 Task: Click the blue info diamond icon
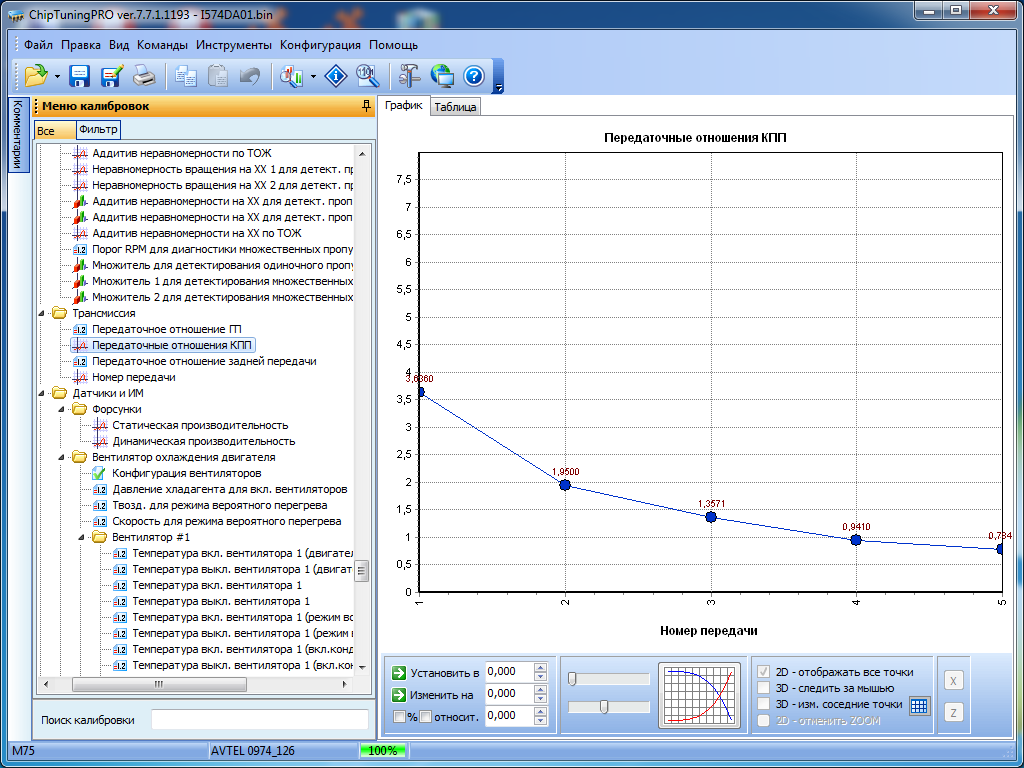click(x=337, y=75)
